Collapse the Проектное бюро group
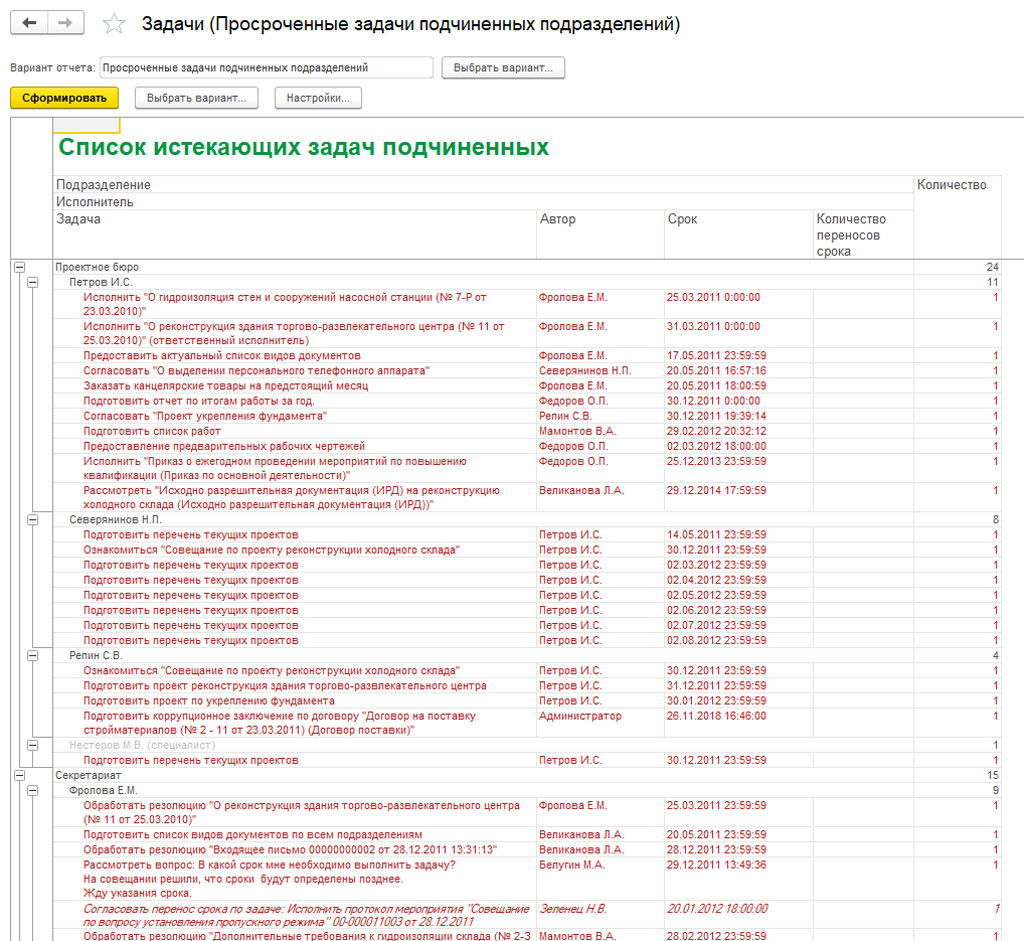 tap(19, 267)
